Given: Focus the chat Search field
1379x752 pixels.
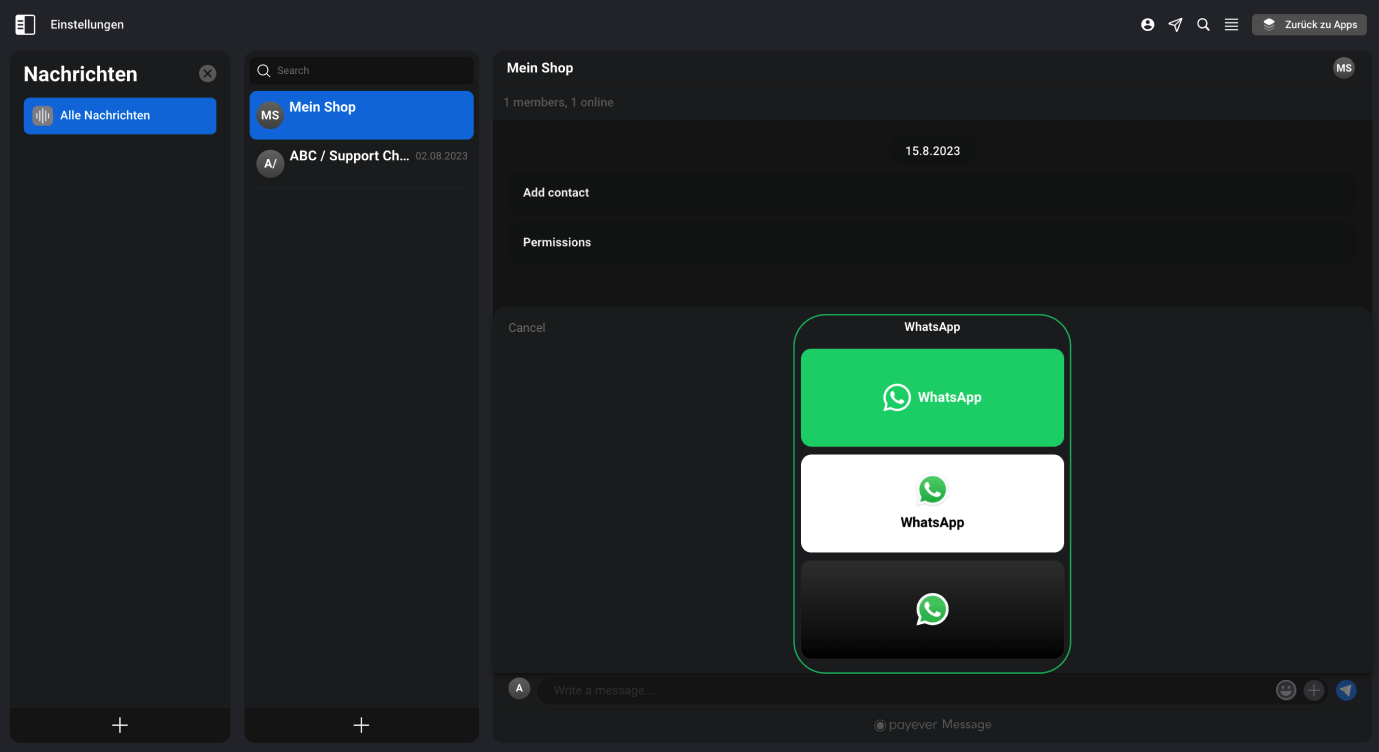Looking at the screenshot, I should 362,71.
